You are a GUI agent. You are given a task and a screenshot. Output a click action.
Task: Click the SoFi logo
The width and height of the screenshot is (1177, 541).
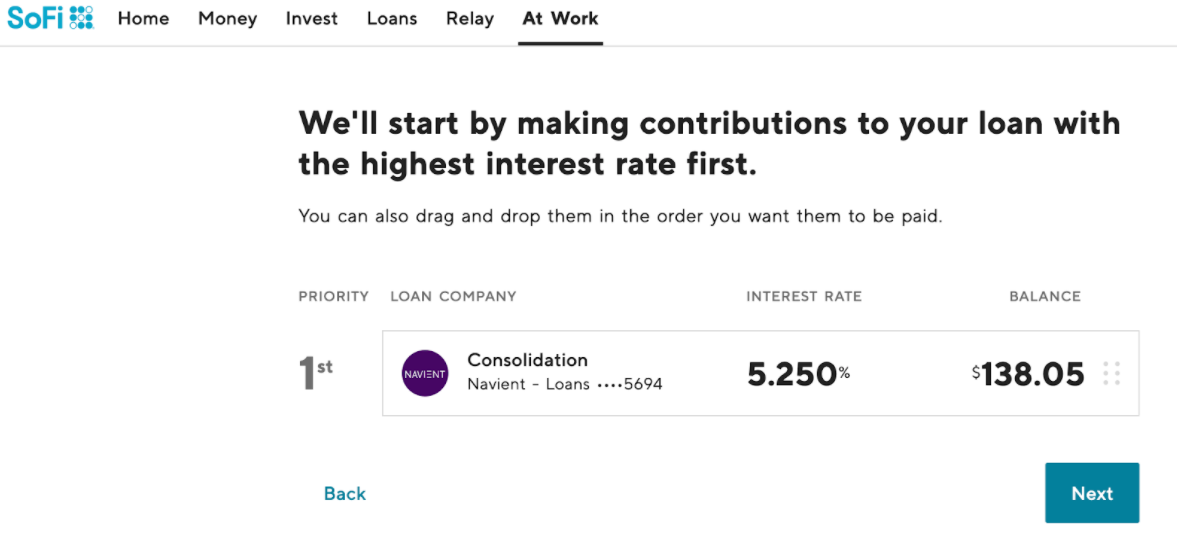click(x=50, y=18)
